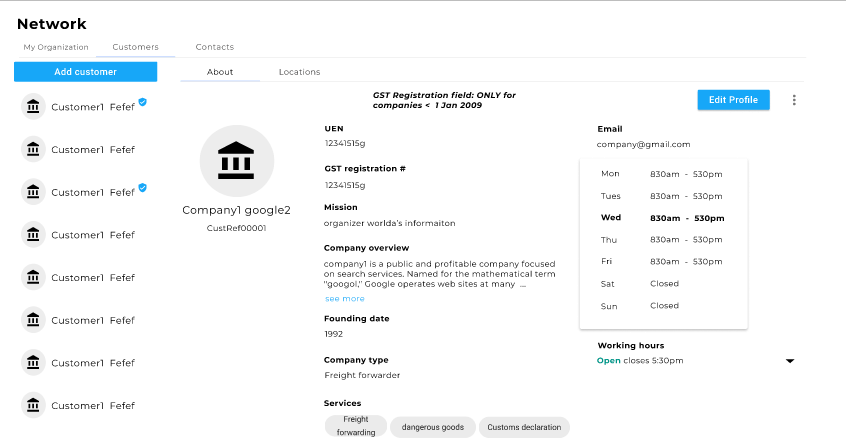
Task: Click the last customer's bank icon in list
Action: pos(33,405)
